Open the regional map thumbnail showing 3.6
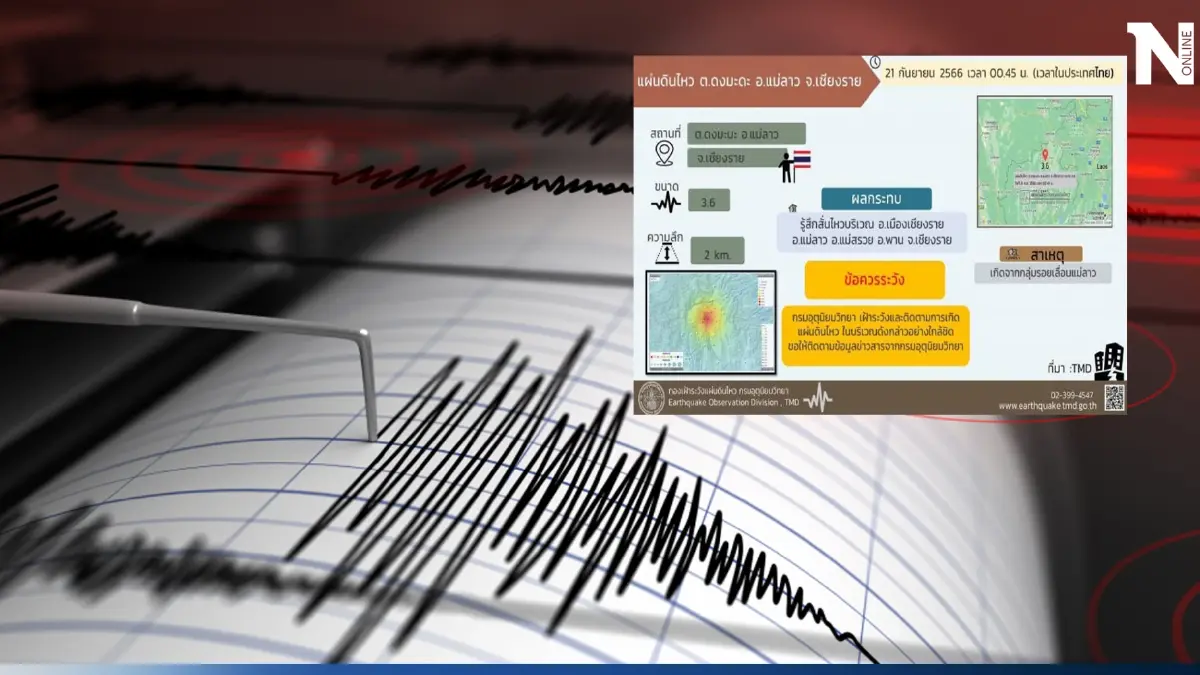The width and height of the screenshot is (1200, 675). tap(1044, 161)
